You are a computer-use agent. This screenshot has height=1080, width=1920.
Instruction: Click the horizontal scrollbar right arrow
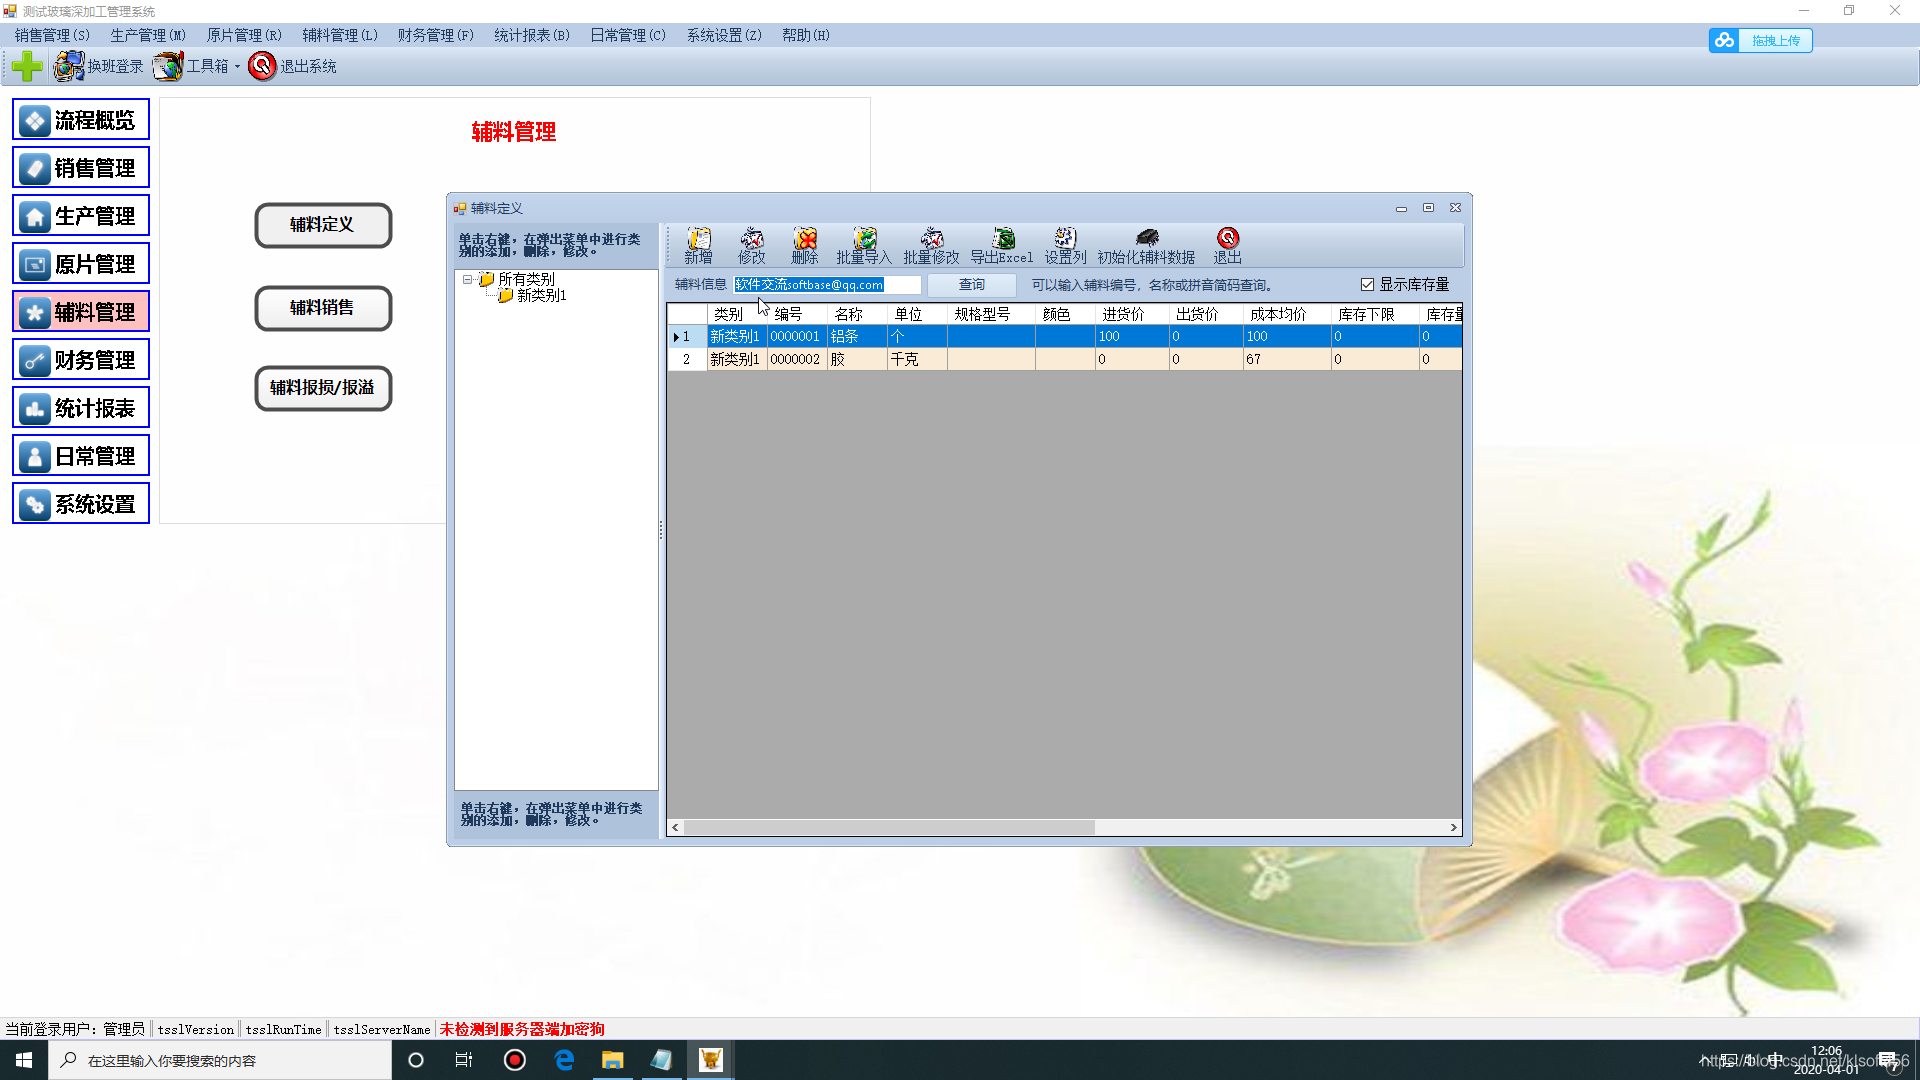pyautogui.click(x=1453, y=827)
